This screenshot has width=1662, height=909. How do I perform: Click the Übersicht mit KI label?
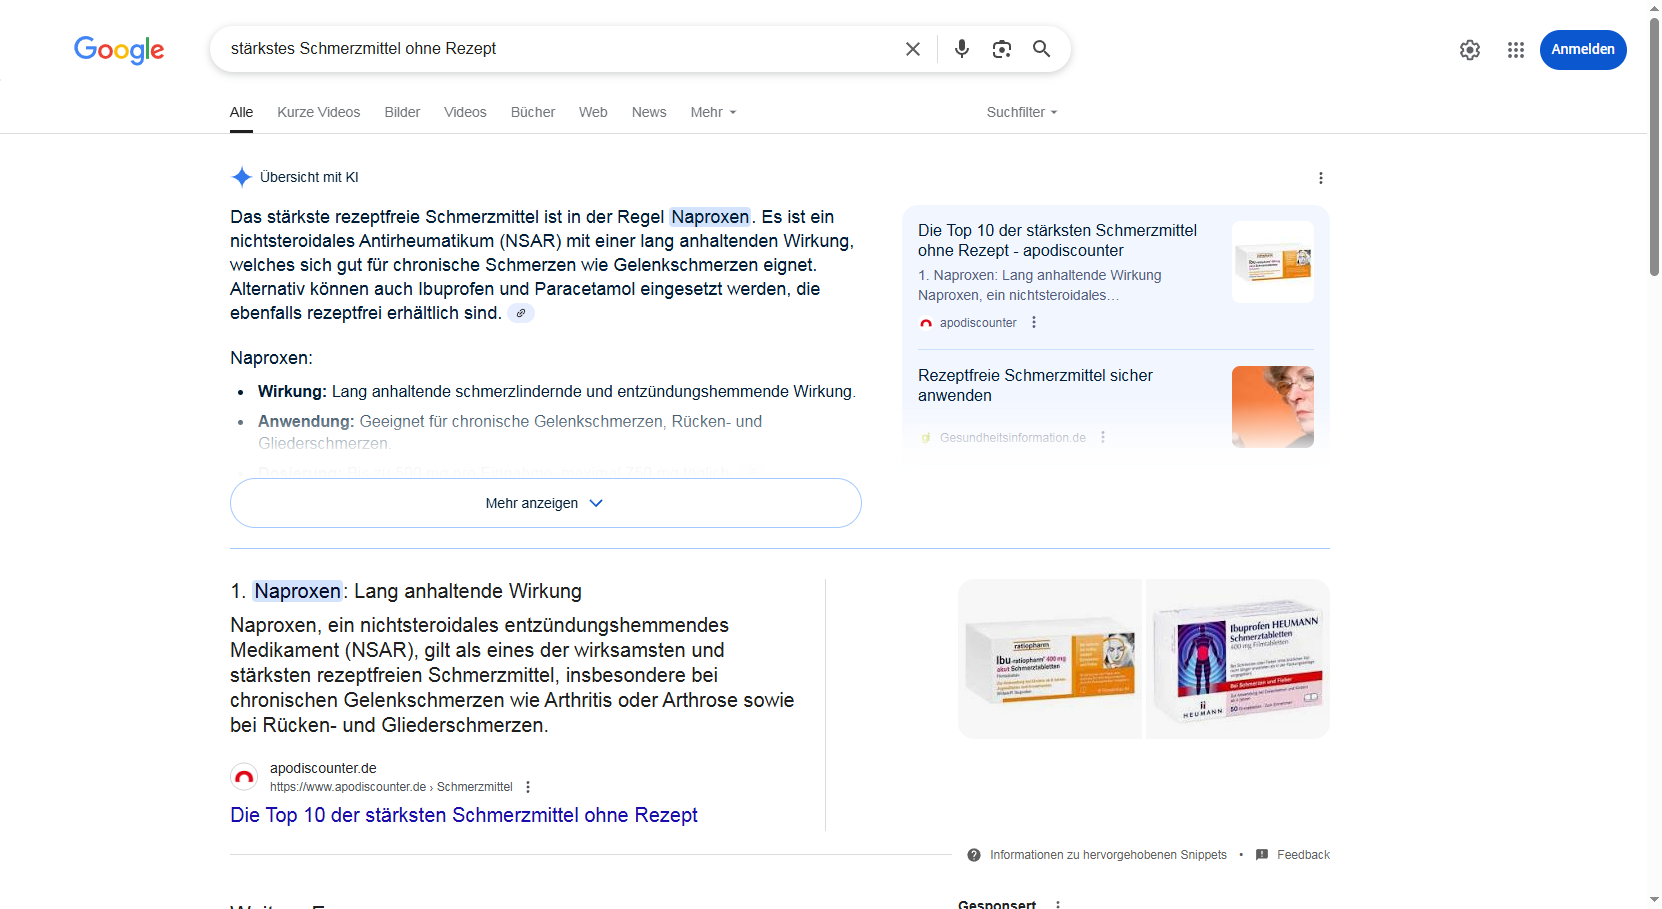(309, 177)
